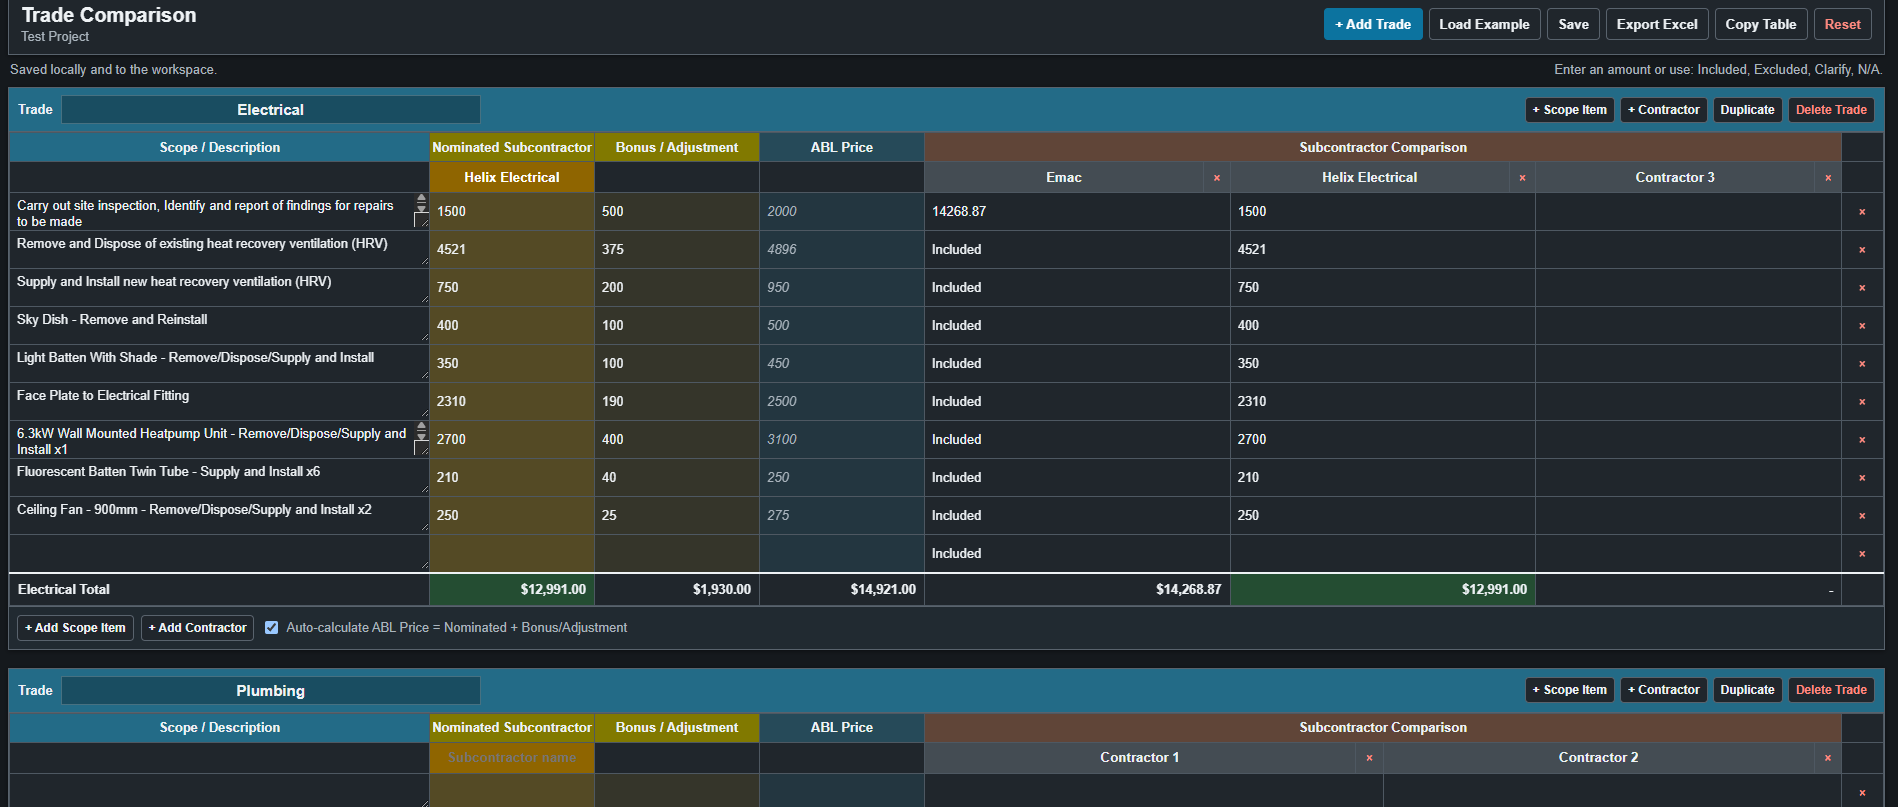
Task: Add a contractor to the Plumbing trade
Action: [x=1663, y=690]
